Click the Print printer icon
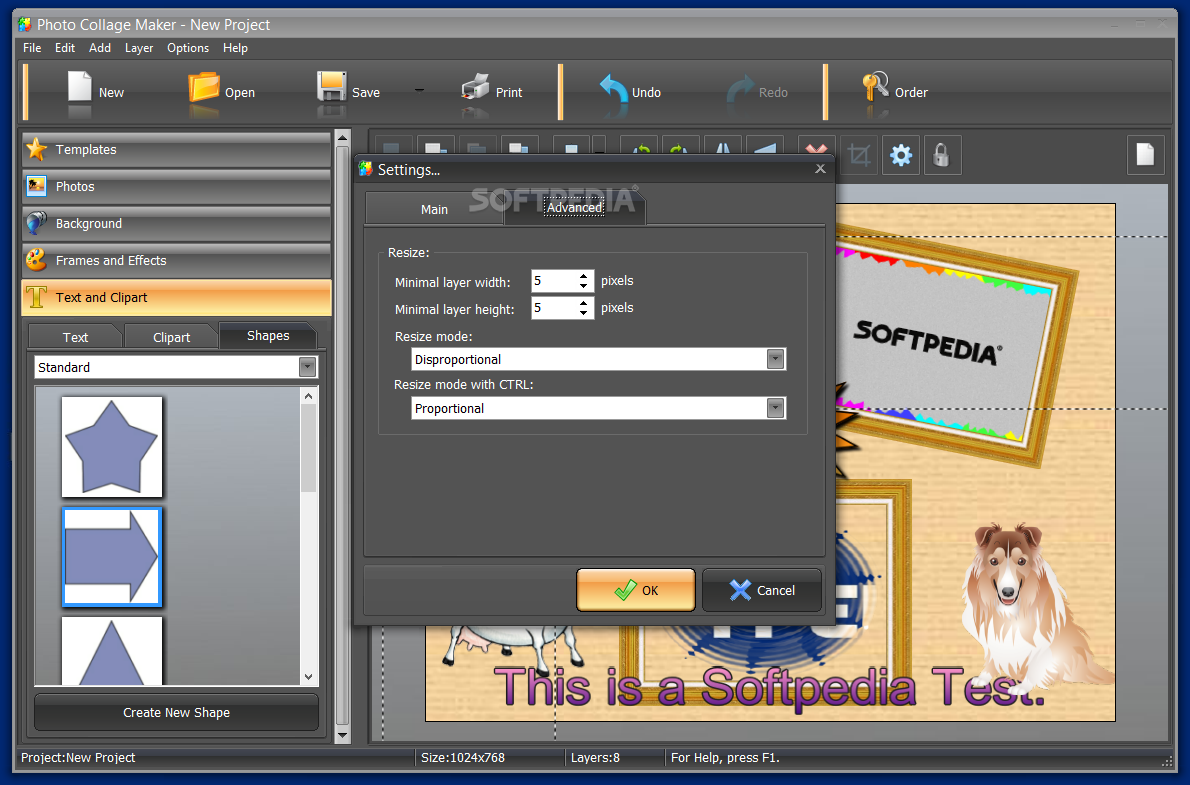1190x785 pixels. point(475,87)
